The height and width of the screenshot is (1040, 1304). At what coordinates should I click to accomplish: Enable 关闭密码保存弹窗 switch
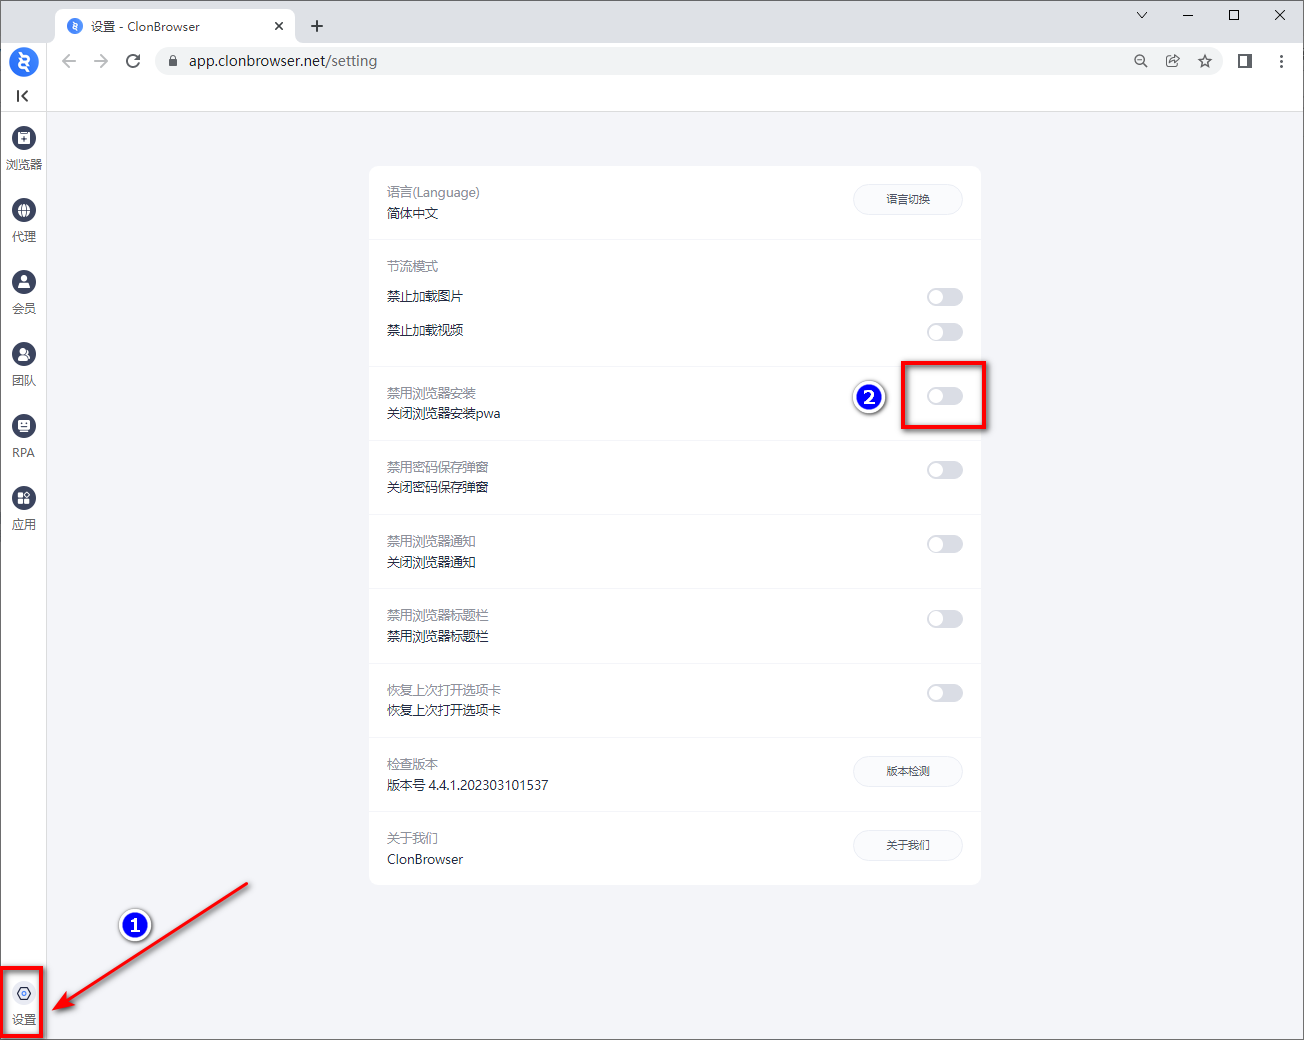(944, 470)
